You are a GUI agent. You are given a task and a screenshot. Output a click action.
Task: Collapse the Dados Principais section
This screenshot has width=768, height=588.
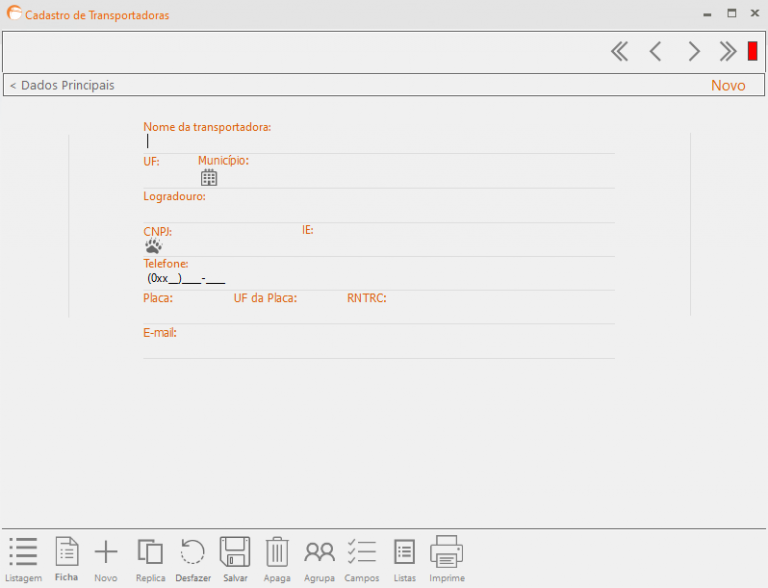62,86
